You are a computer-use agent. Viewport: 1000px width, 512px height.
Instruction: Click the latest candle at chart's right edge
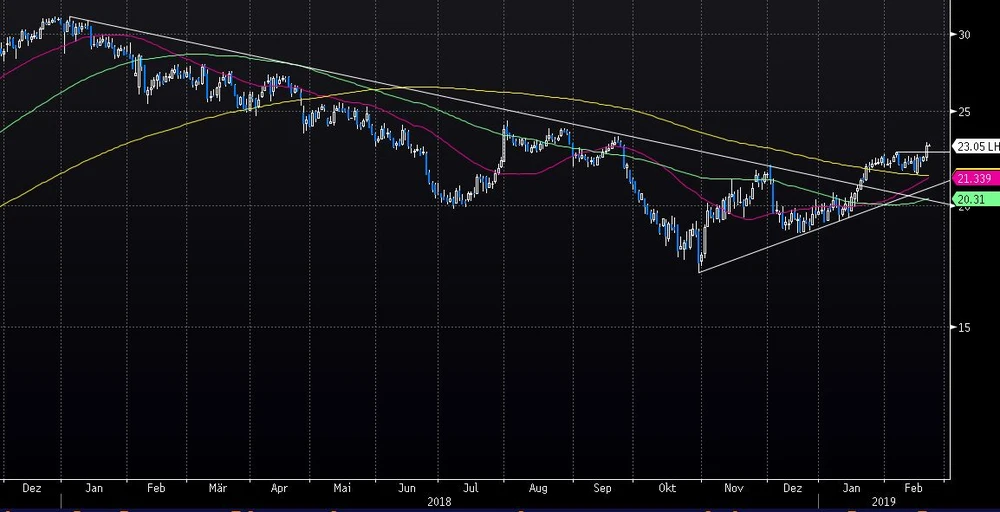(928, 148)
